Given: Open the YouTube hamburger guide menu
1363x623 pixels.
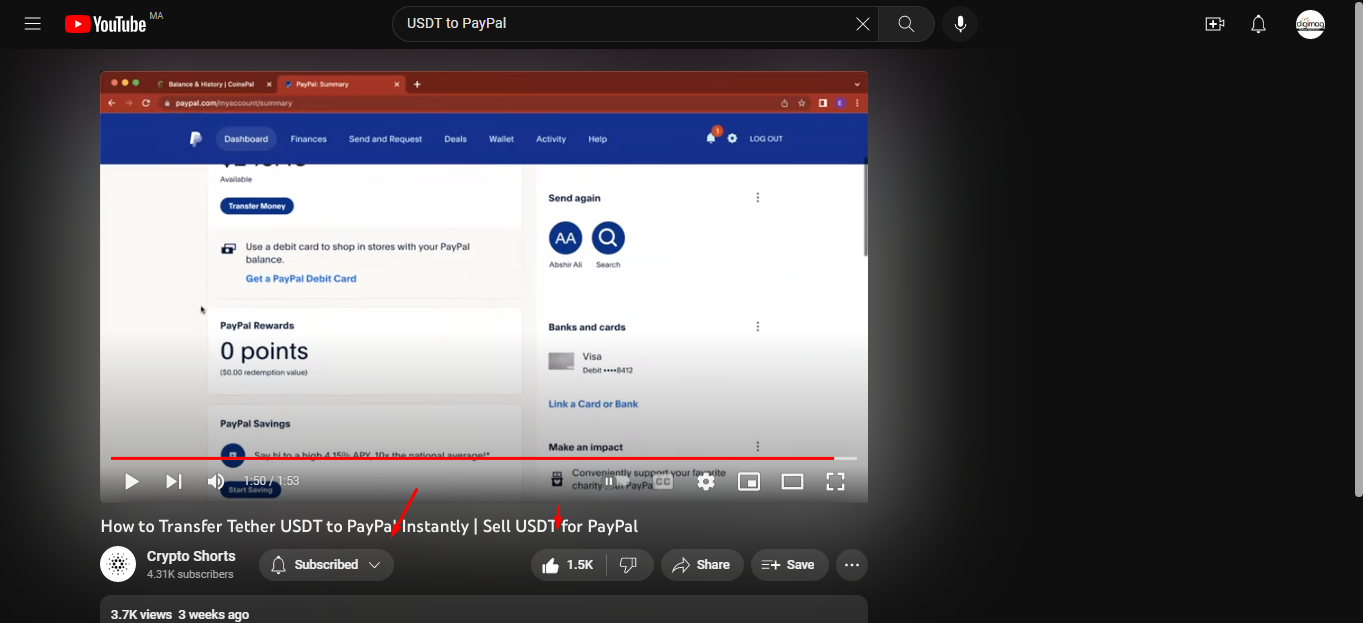Looking at the screenshot, I should point(33,24).
